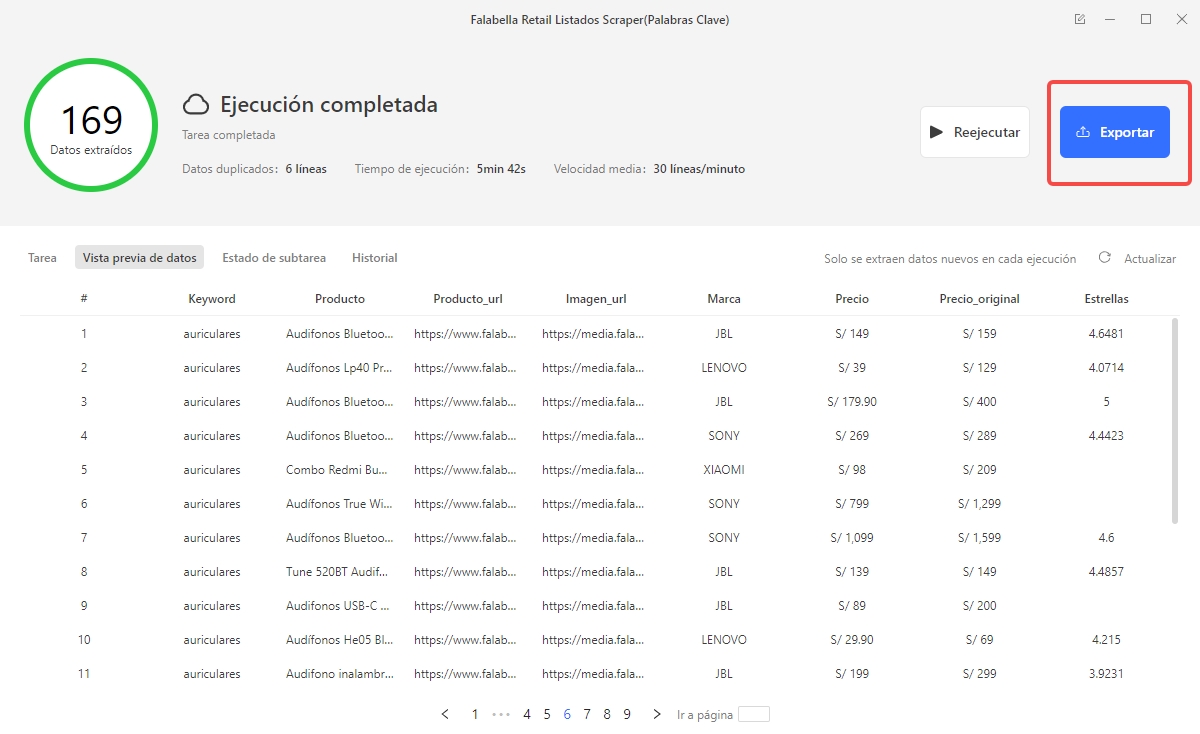Click the Actualizar refresh icon
Screen dimensions: 1200x734
point(1104,257)
